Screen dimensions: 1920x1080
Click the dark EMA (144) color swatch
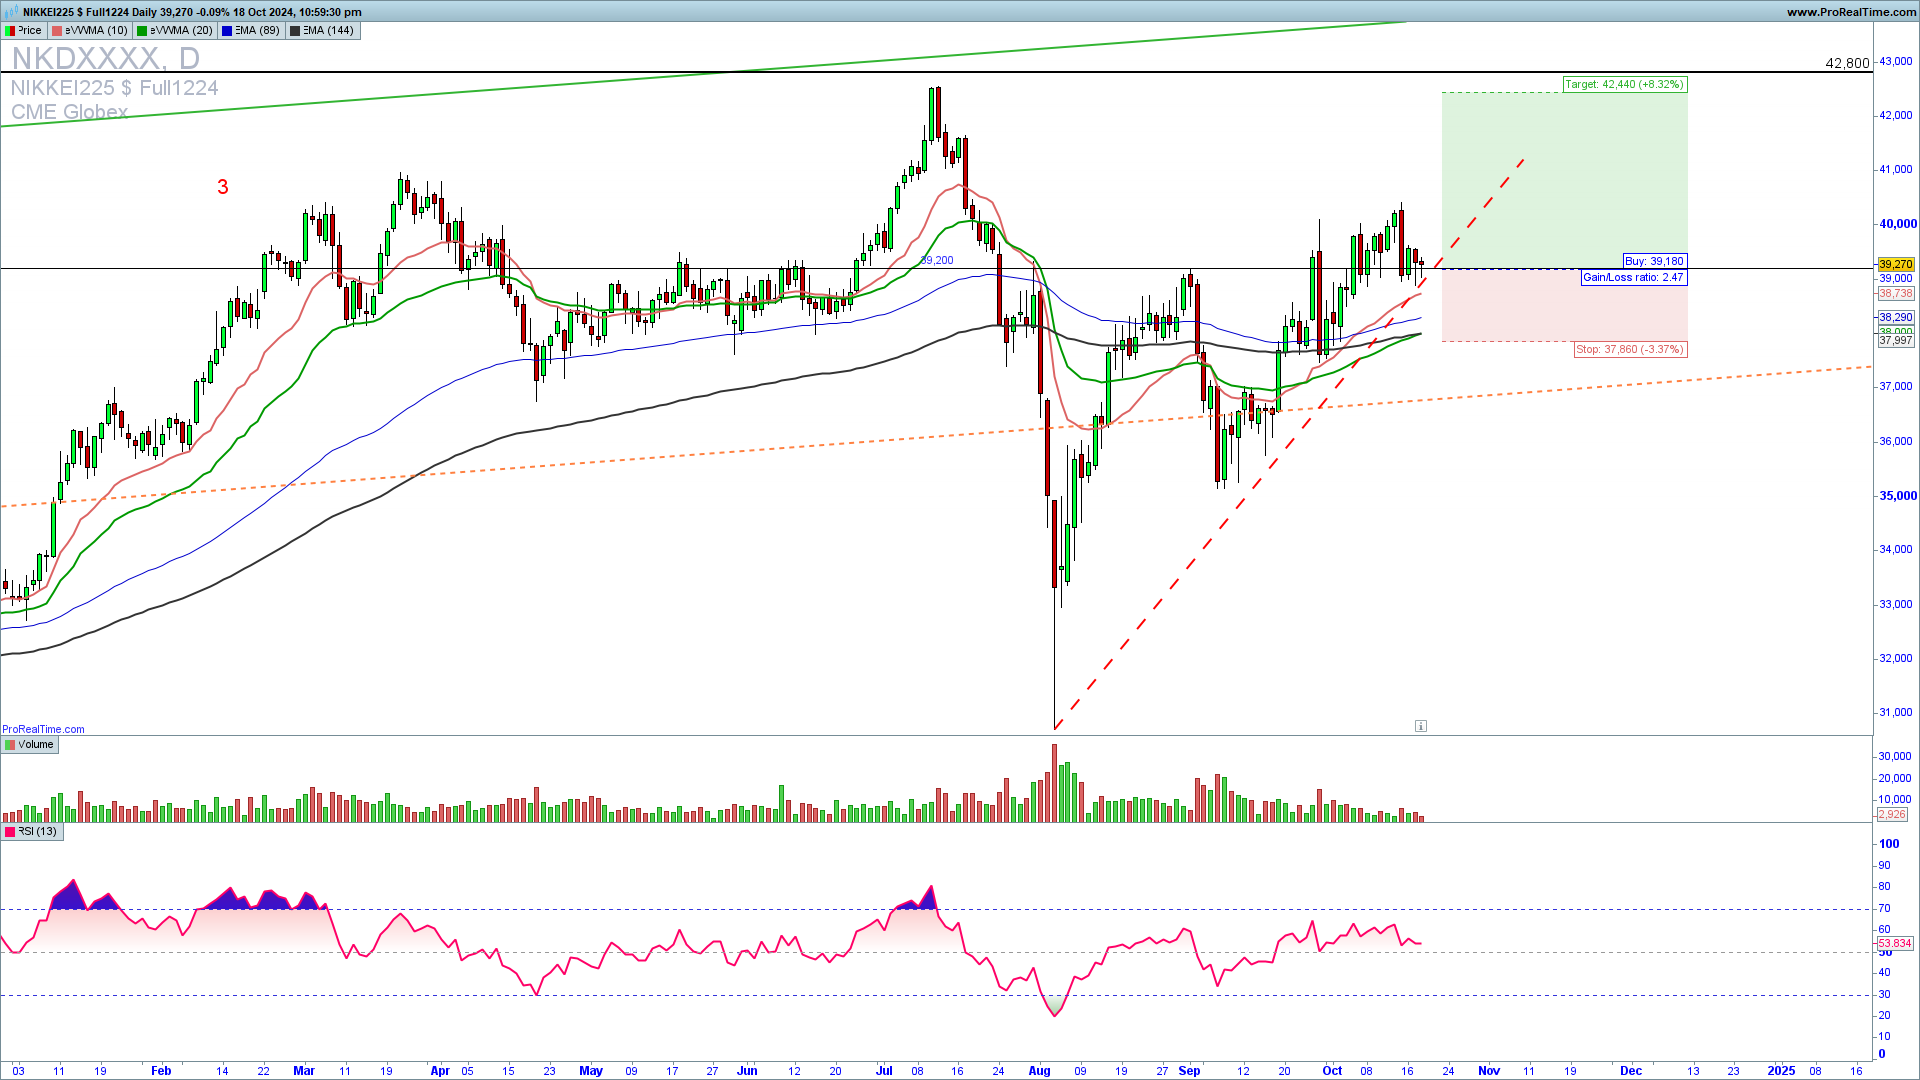tap(294, 31)
